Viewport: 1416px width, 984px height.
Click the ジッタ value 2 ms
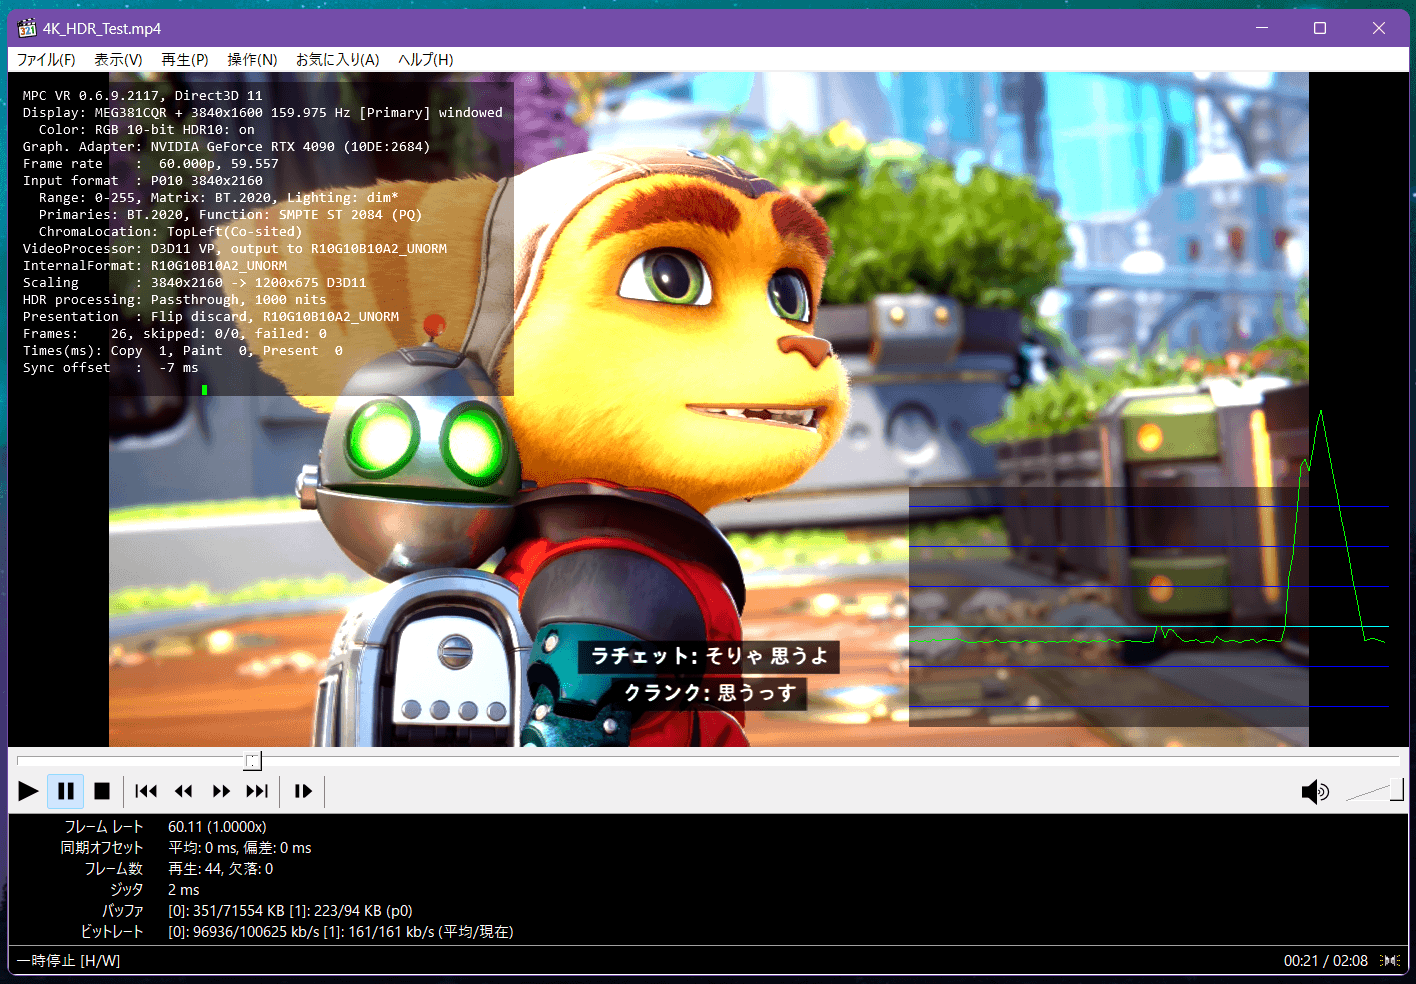(x=184, y=890)
